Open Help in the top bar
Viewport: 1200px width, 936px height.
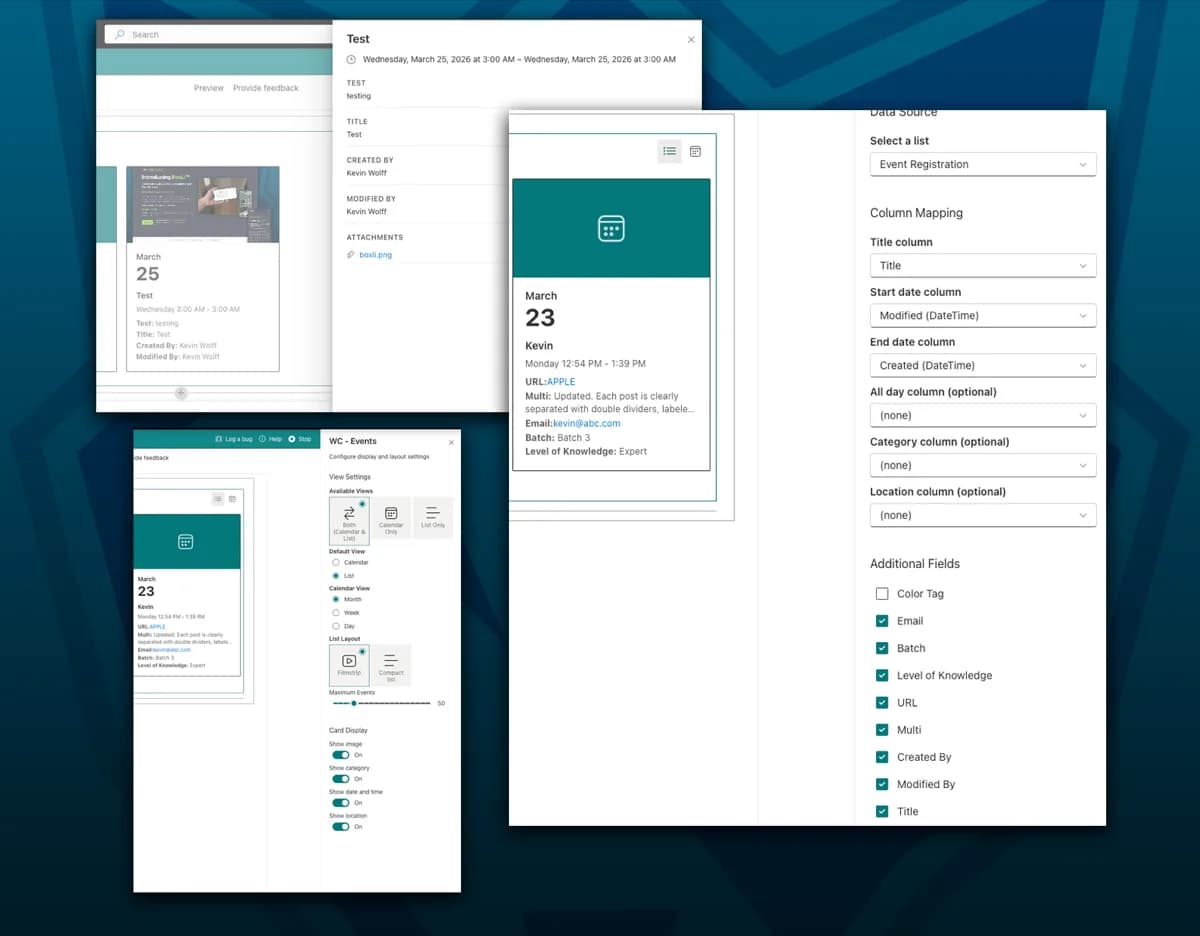pyautogui.click(x=271, y=439)
